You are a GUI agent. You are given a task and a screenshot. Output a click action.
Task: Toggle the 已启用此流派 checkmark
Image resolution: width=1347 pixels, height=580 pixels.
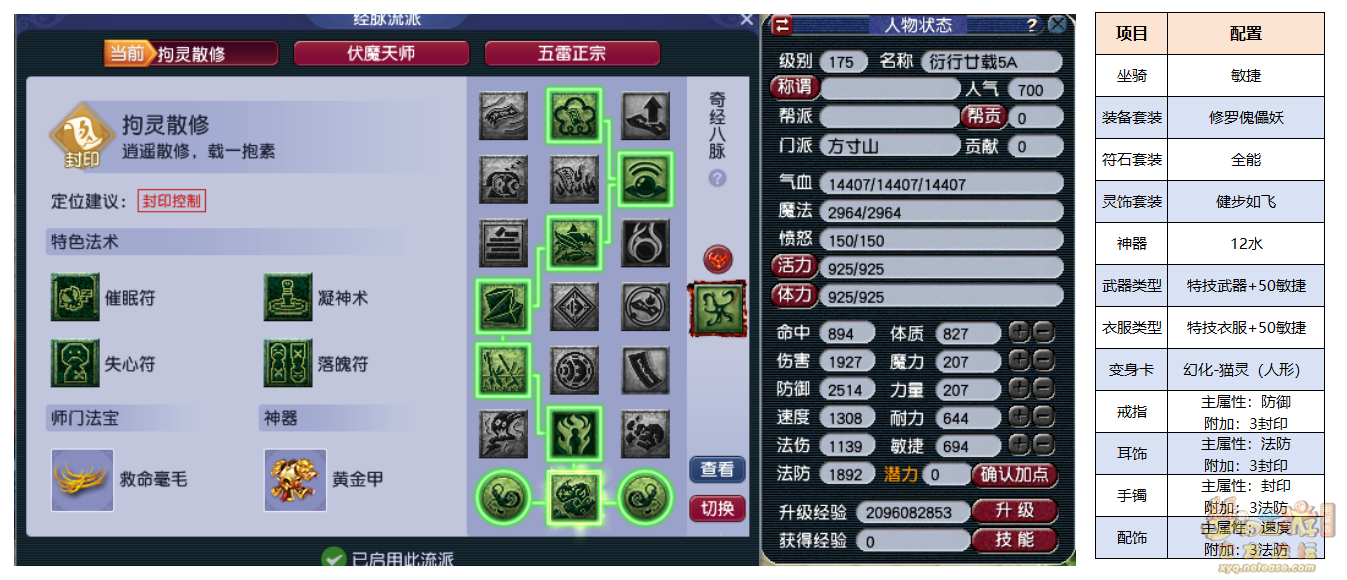[x=333, y=559]
